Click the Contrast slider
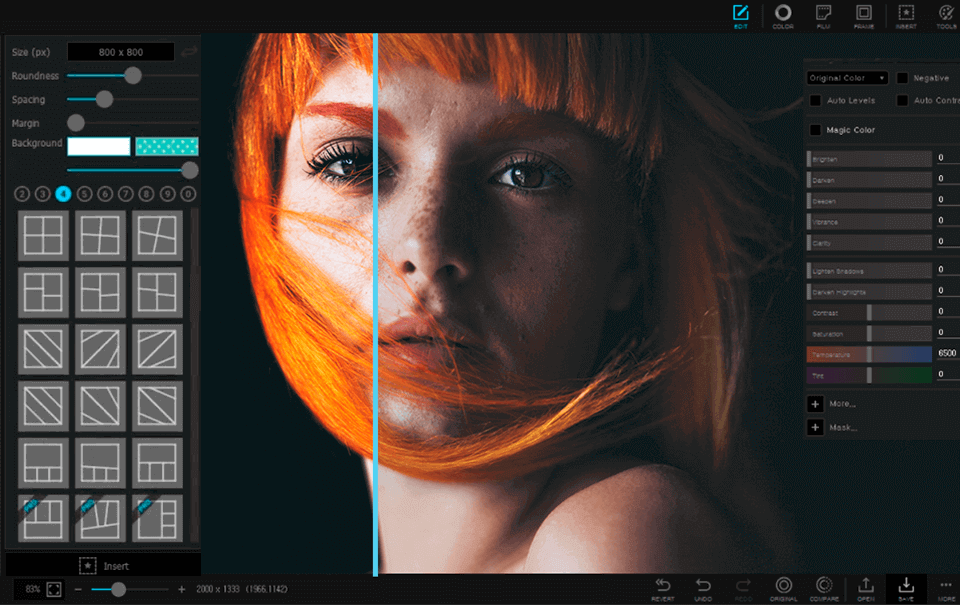The image size is (960, 605). click(x=869, y=313)
